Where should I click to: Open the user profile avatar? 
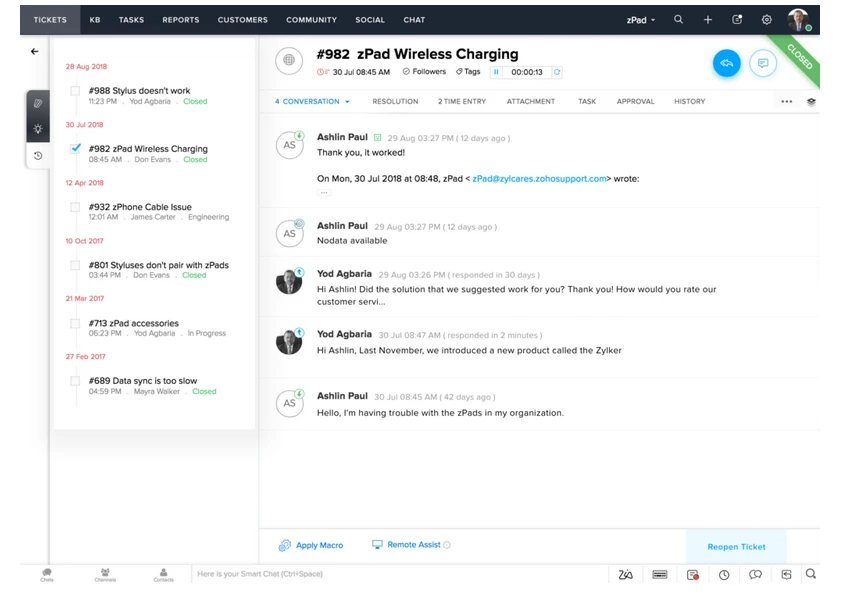[799, 20]
